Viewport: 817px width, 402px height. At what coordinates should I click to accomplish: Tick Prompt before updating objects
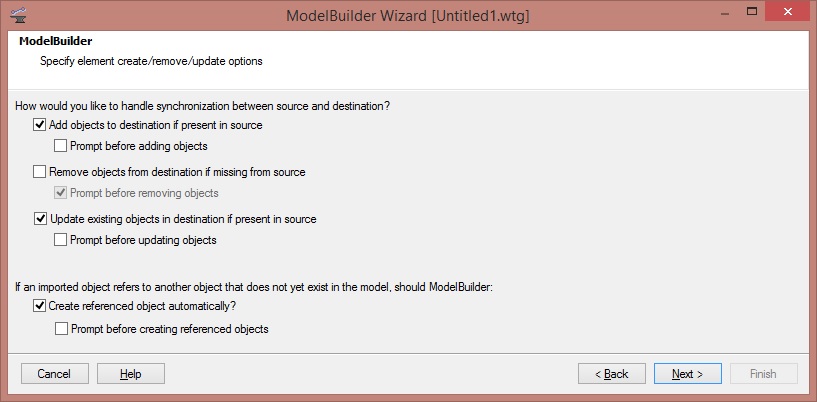click(x=61, y=240)
